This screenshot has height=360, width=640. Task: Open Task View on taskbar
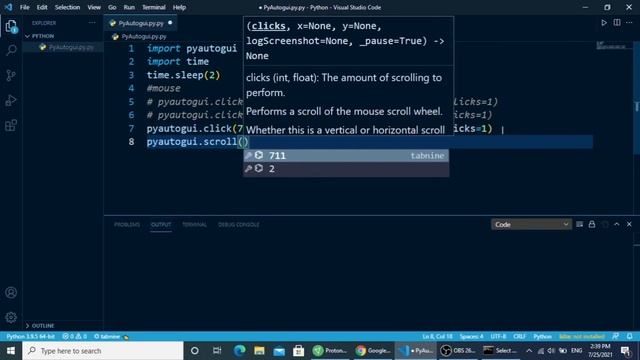click(217, 351)
